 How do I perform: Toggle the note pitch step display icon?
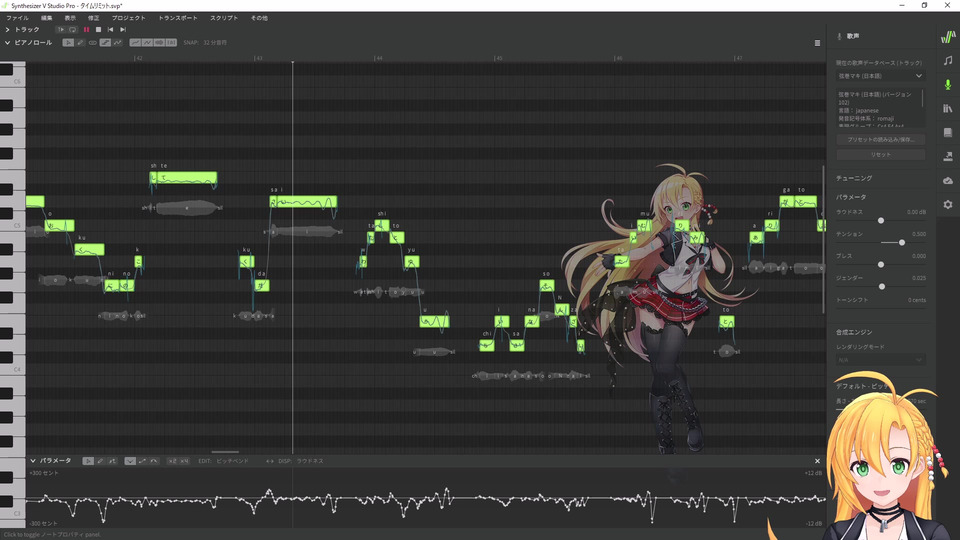105,43
